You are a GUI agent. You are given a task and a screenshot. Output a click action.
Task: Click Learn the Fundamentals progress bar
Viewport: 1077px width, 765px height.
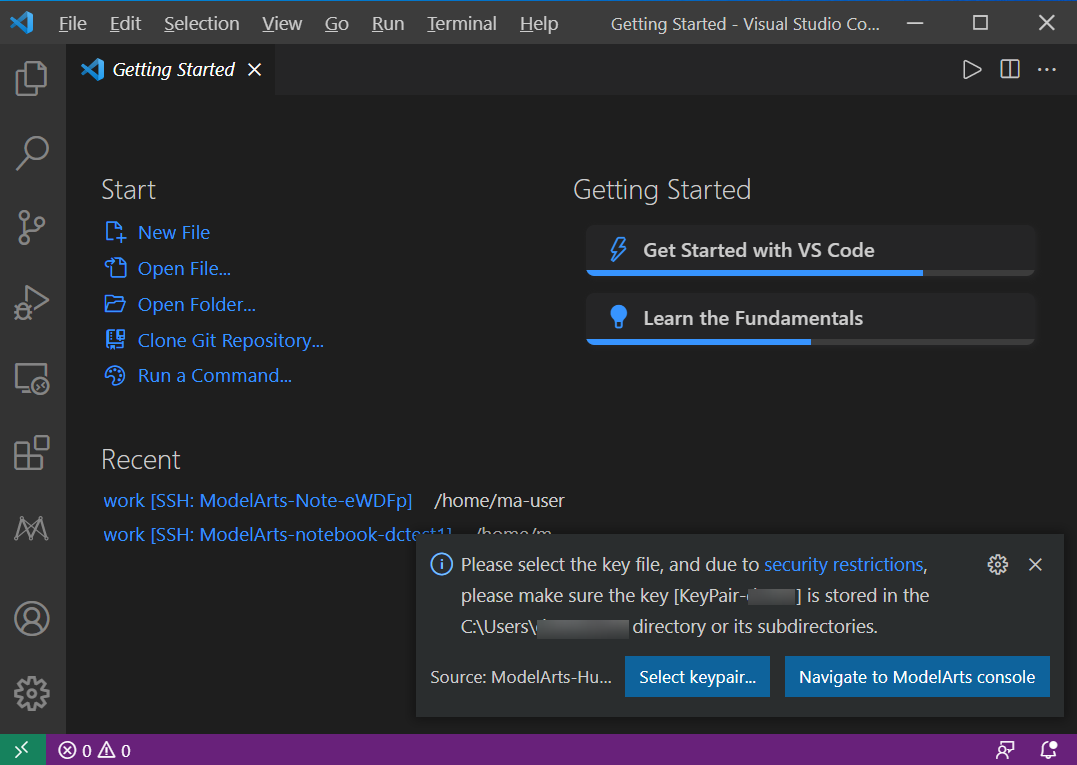tap(810, 342)
